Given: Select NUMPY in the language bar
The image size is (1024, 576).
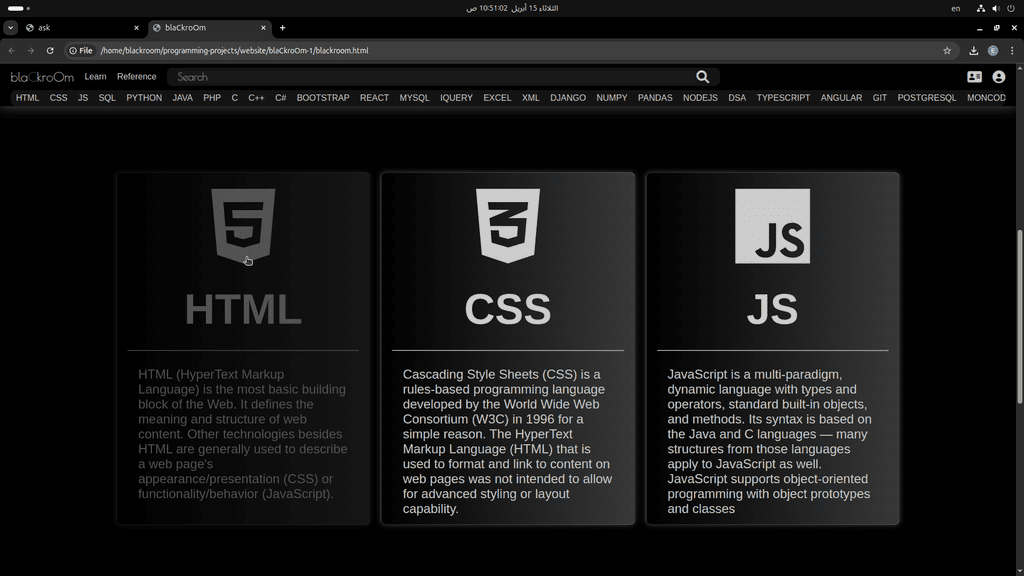Looking at the screenshot, I should click(612, 98).
